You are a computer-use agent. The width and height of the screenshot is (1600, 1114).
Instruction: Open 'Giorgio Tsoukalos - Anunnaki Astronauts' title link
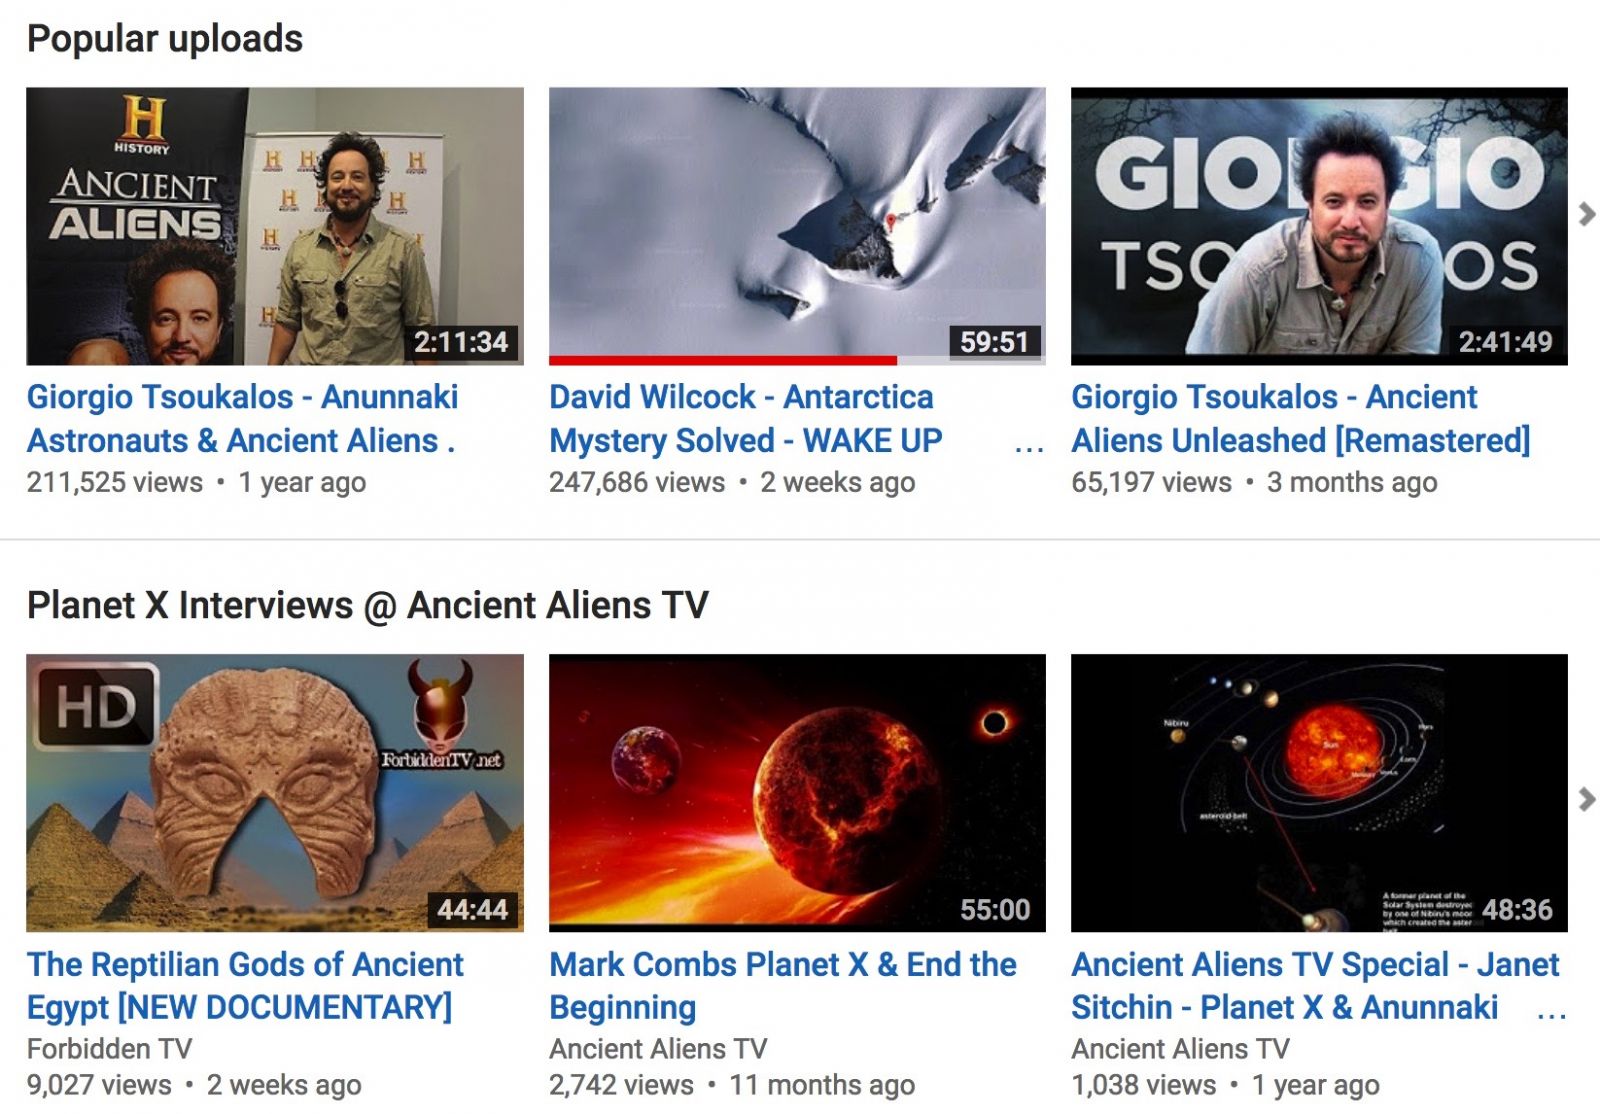pos(242,419)
